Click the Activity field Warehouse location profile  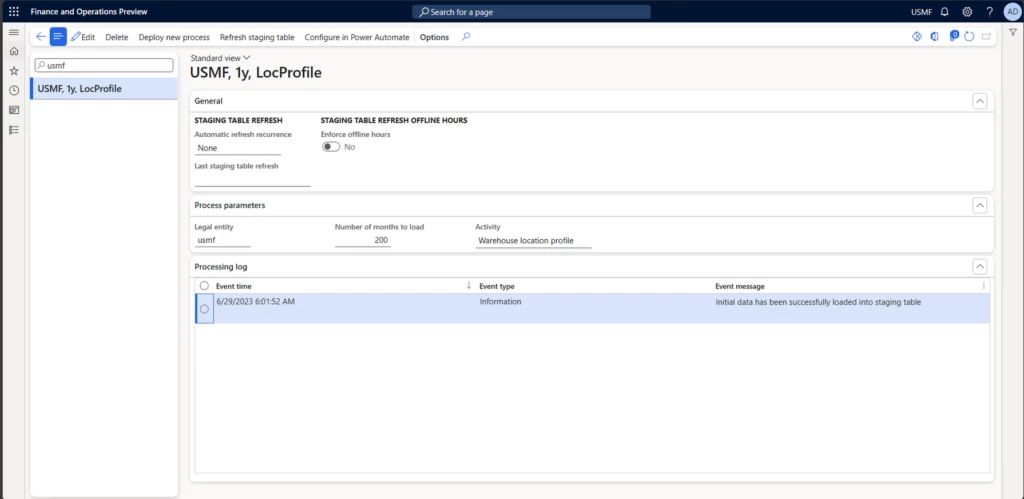(534, 240)
